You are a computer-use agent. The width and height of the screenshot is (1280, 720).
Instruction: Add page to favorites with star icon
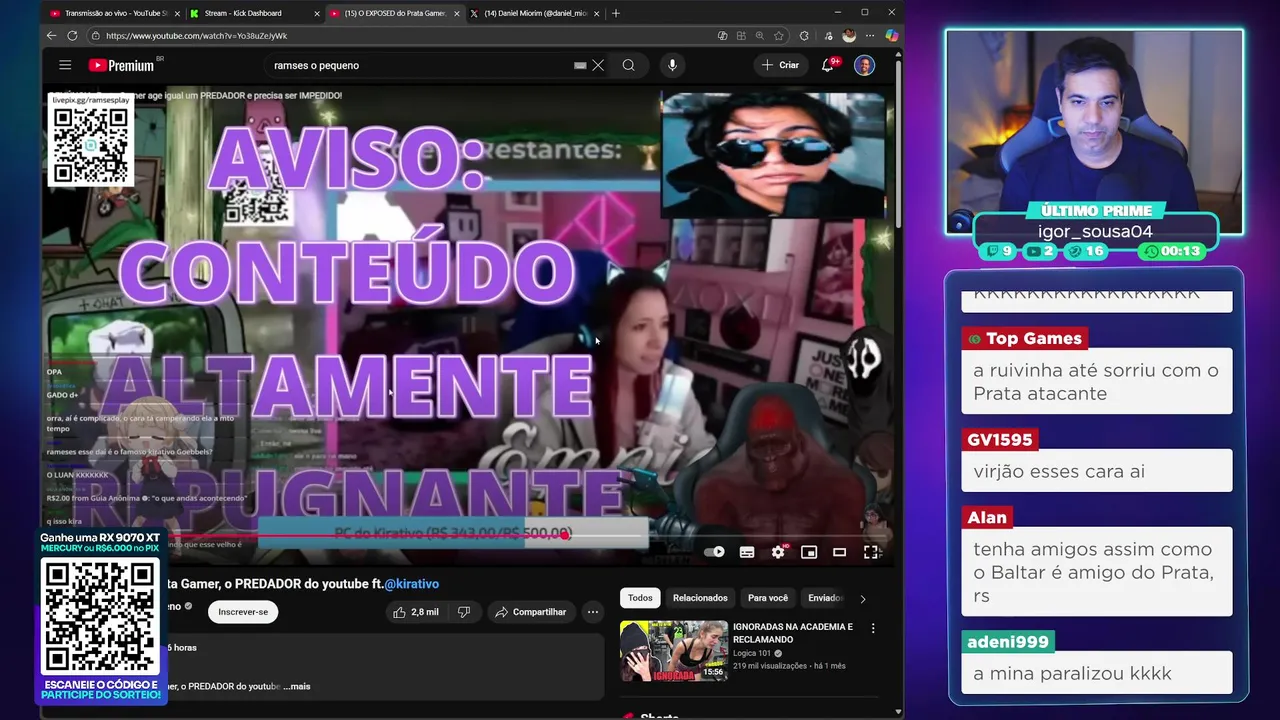(x=778, y=35)
